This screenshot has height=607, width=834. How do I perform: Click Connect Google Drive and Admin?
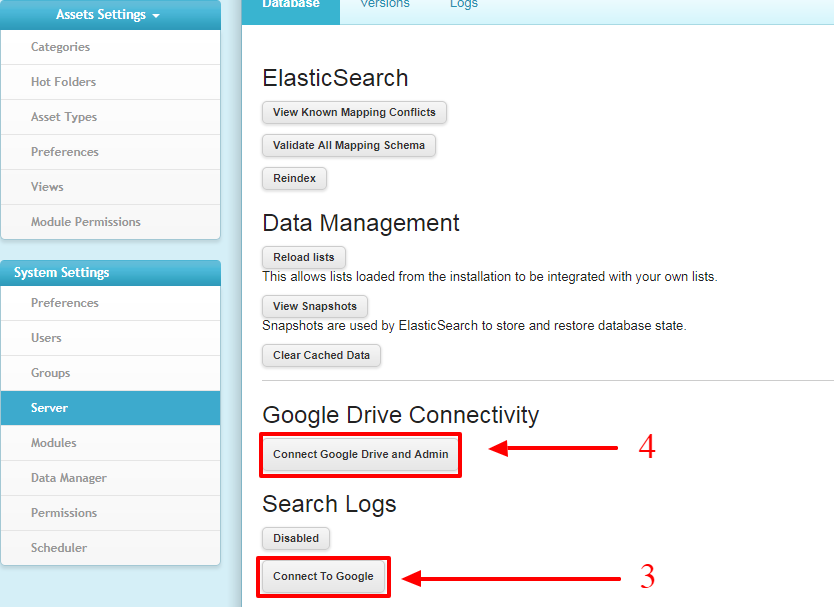point(361,454)
